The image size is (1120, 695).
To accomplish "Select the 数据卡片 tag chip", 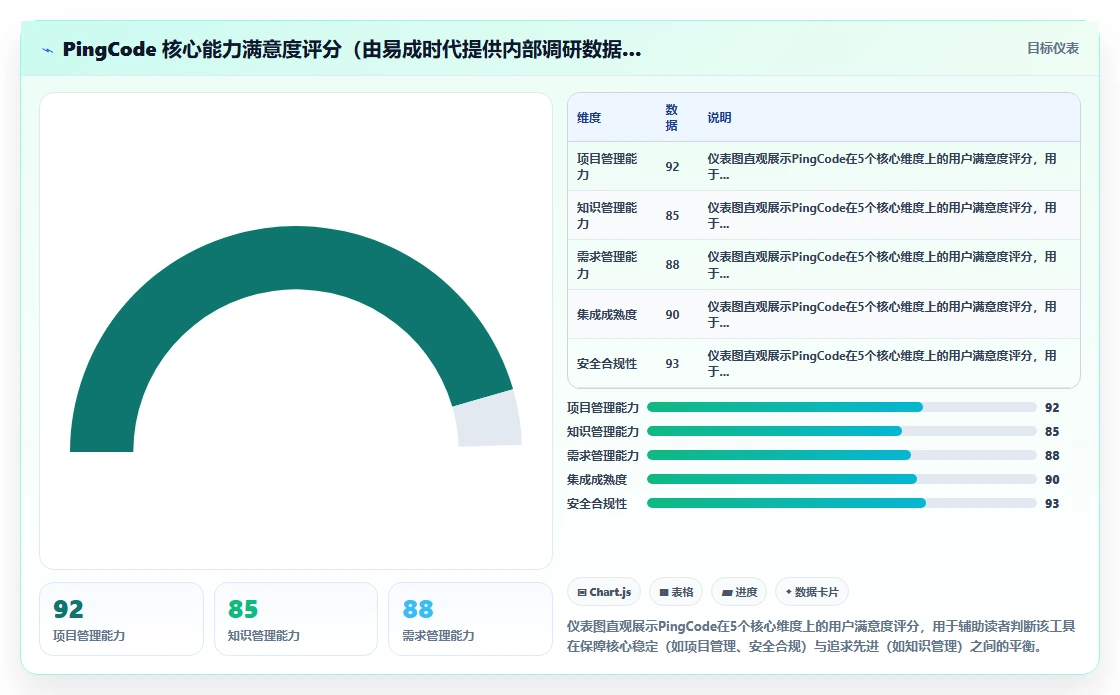I will pyautogui.click(x=811, y=592).
